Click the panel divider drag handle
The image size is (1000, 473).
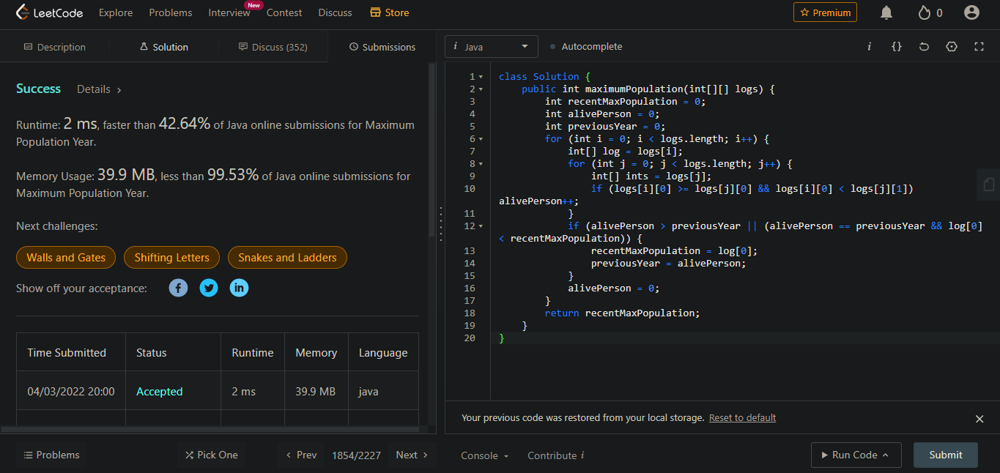441,222
